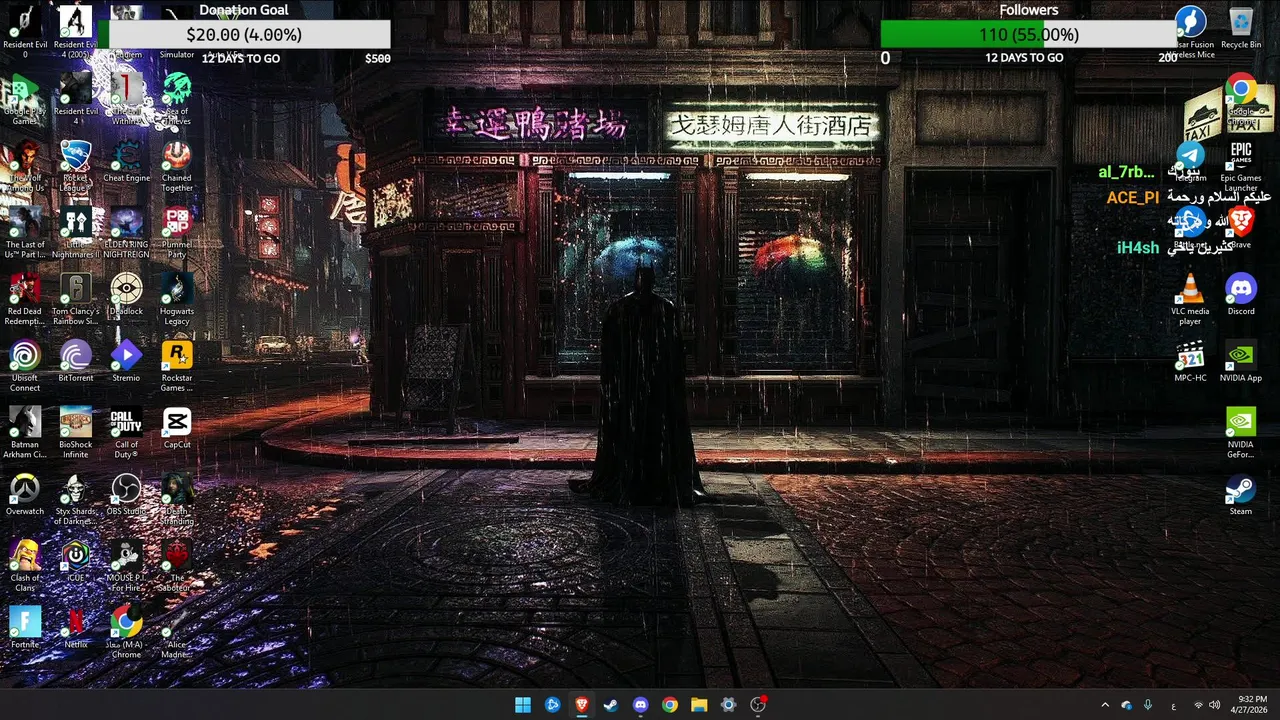Switch the input language indicator
Screen dimensions: 1280x720
point(1173,705)
